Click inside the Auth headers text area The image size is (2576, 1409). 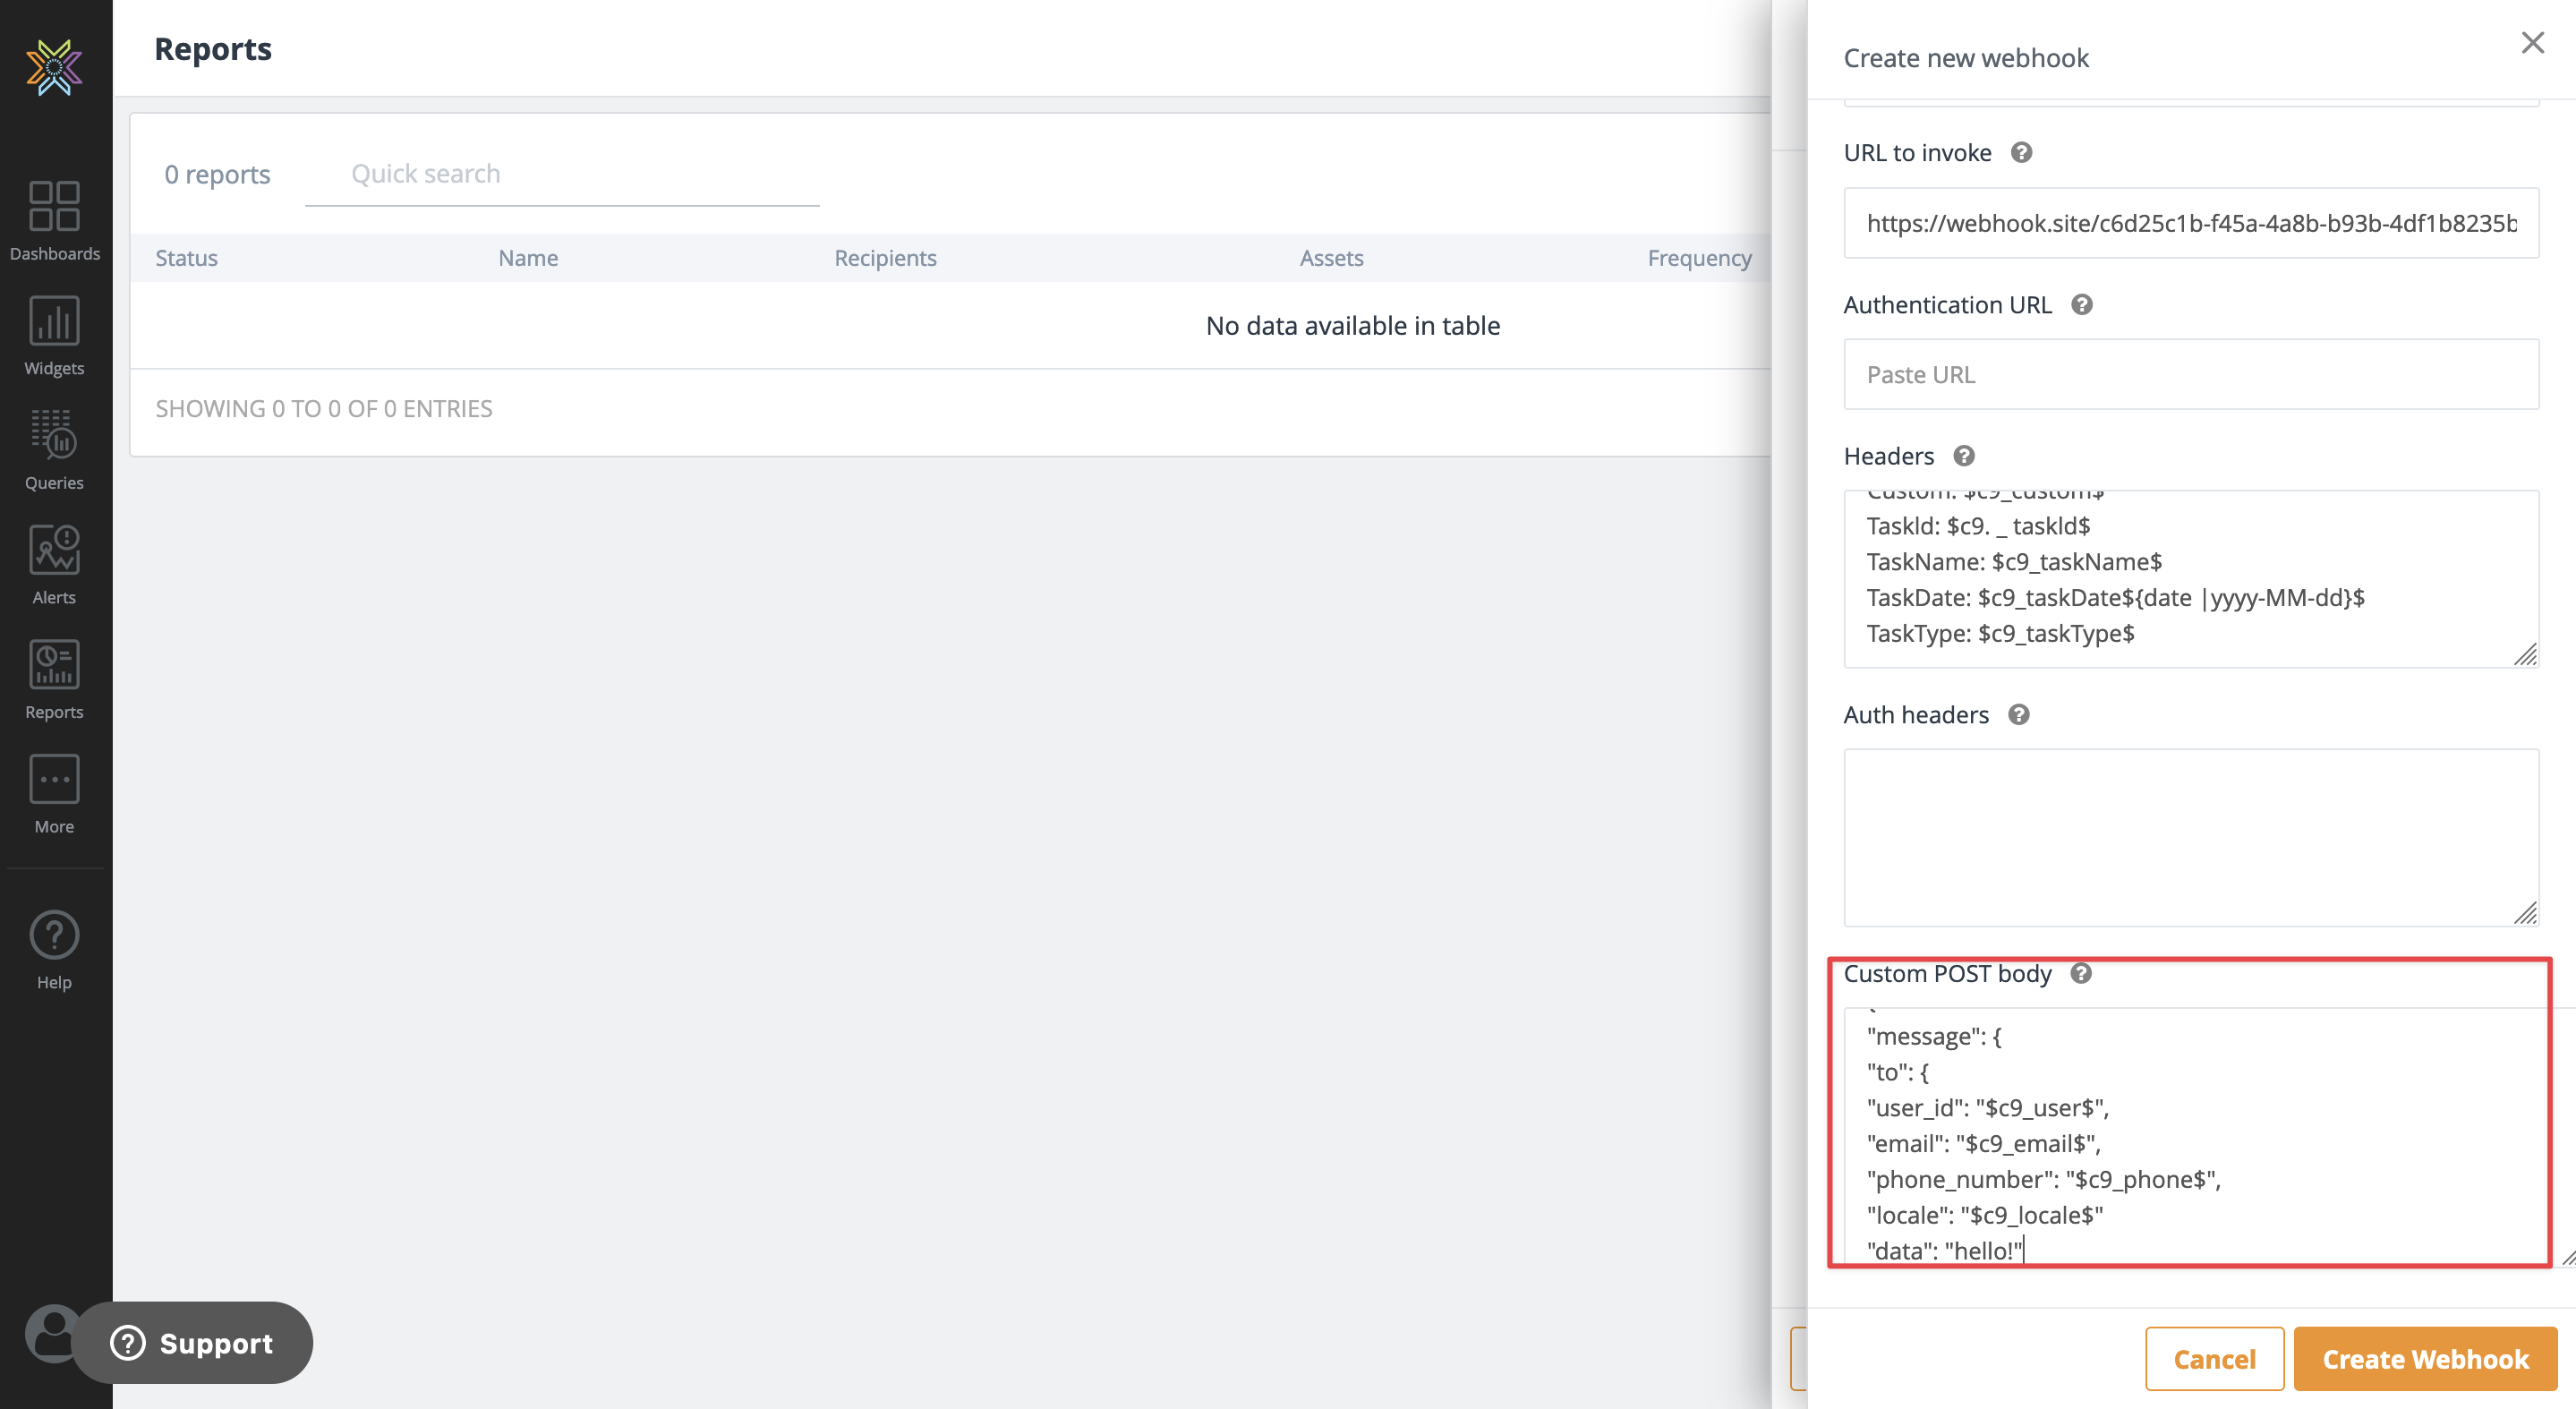[2190, 837]
